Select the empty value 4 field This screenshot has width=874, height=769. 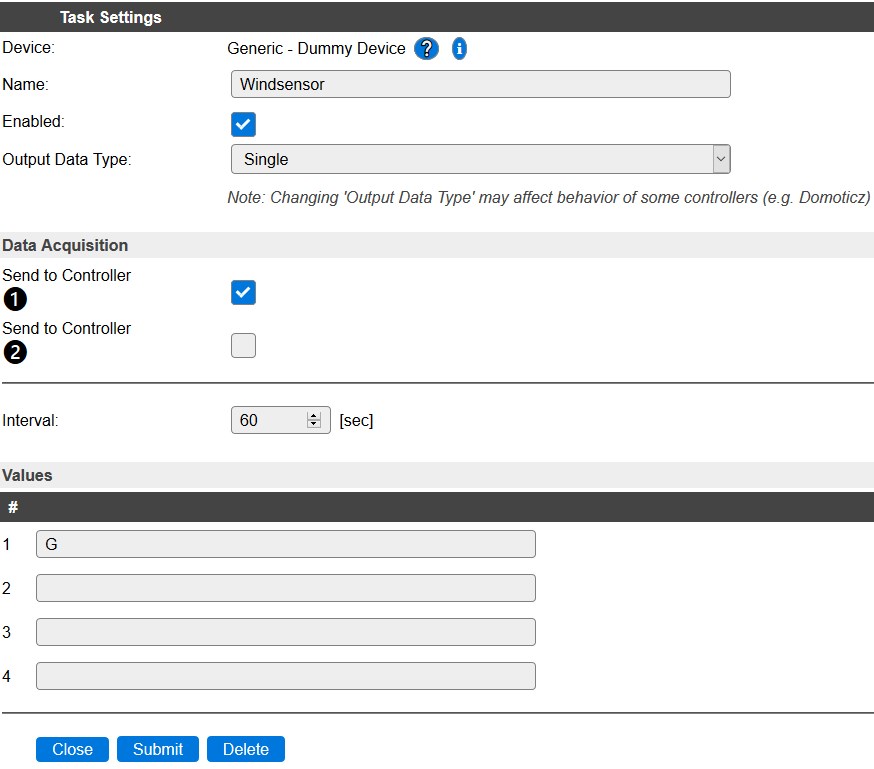285,676
